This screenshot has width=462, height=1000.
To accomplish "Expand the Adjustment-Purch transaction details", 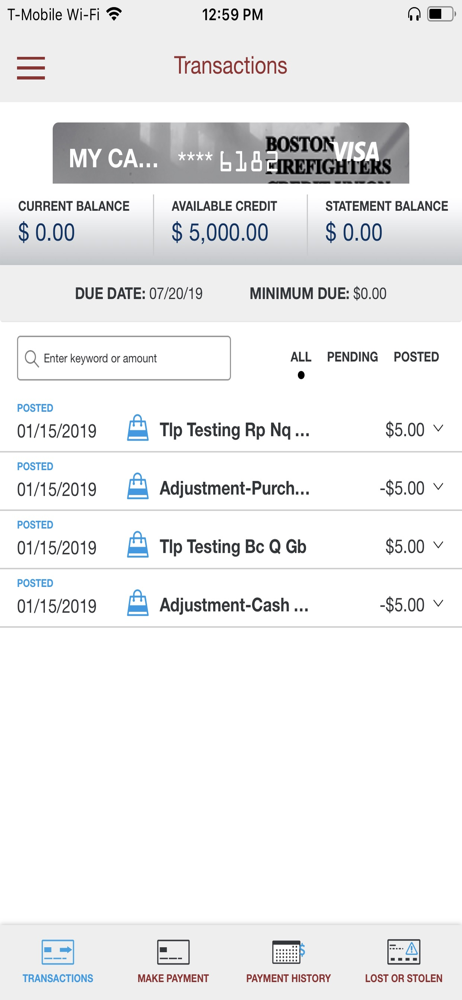I will coord(438,487).
